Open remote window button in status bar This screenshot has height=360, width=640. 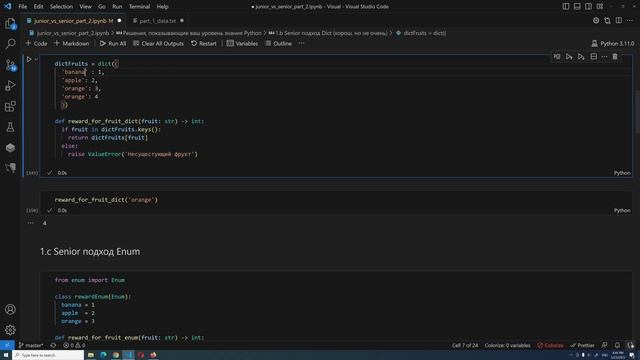click(7, 345)
